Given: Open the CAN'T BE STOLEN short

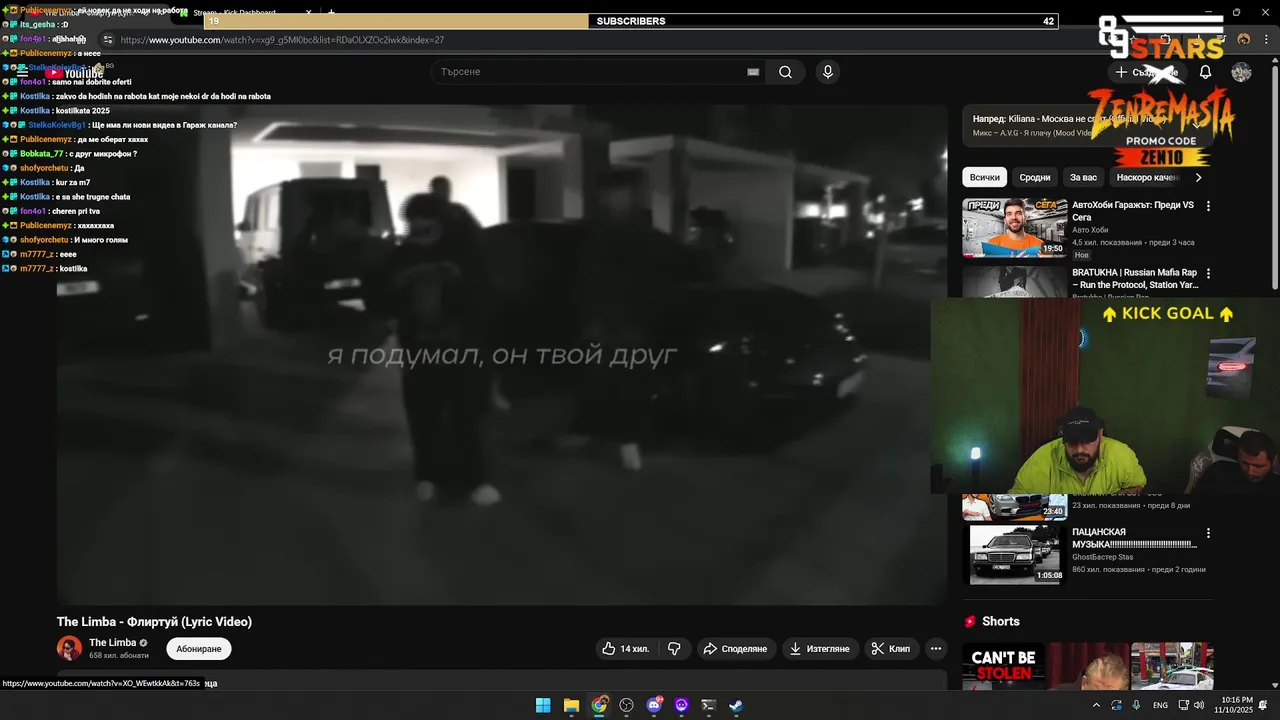Looking at the screenshot, I should 1003,666.
